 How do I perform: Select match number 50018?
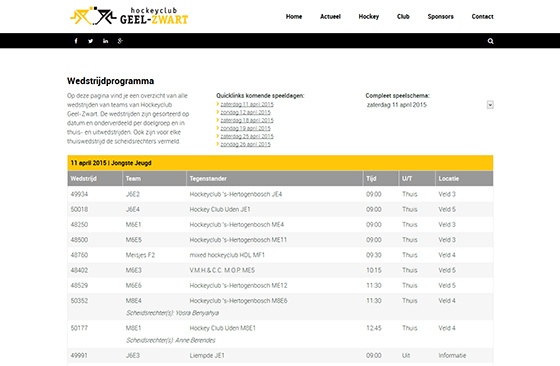[79, 210]
